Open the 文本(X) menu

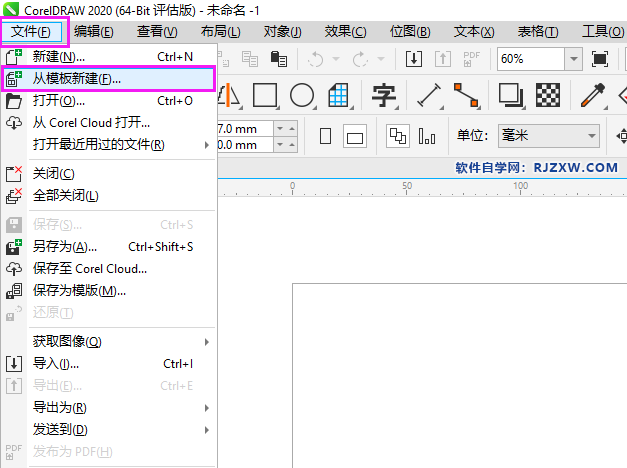pos(474,32)
